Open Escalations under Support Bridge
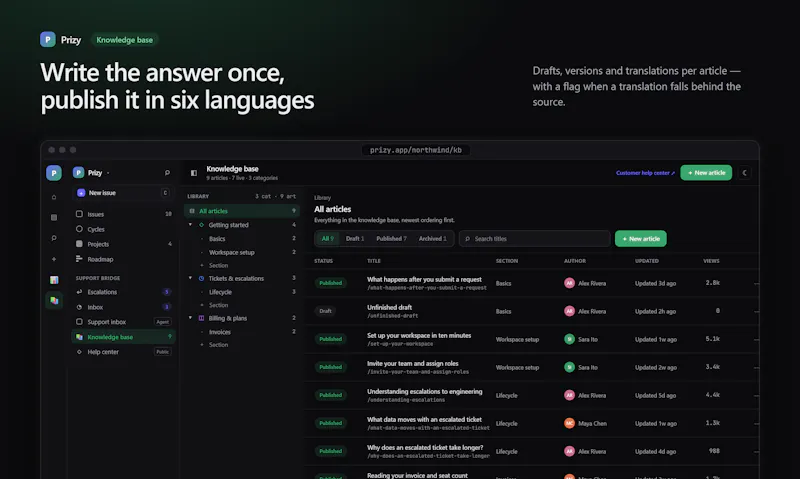 pos(123,292)
